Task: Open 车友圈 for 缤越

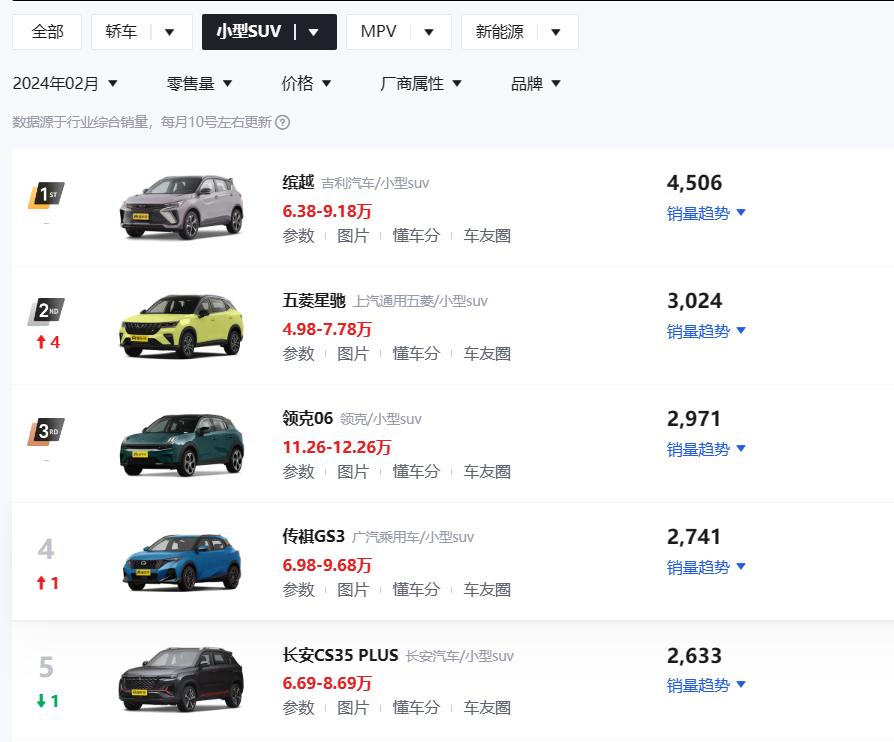Action: [487, 236]
